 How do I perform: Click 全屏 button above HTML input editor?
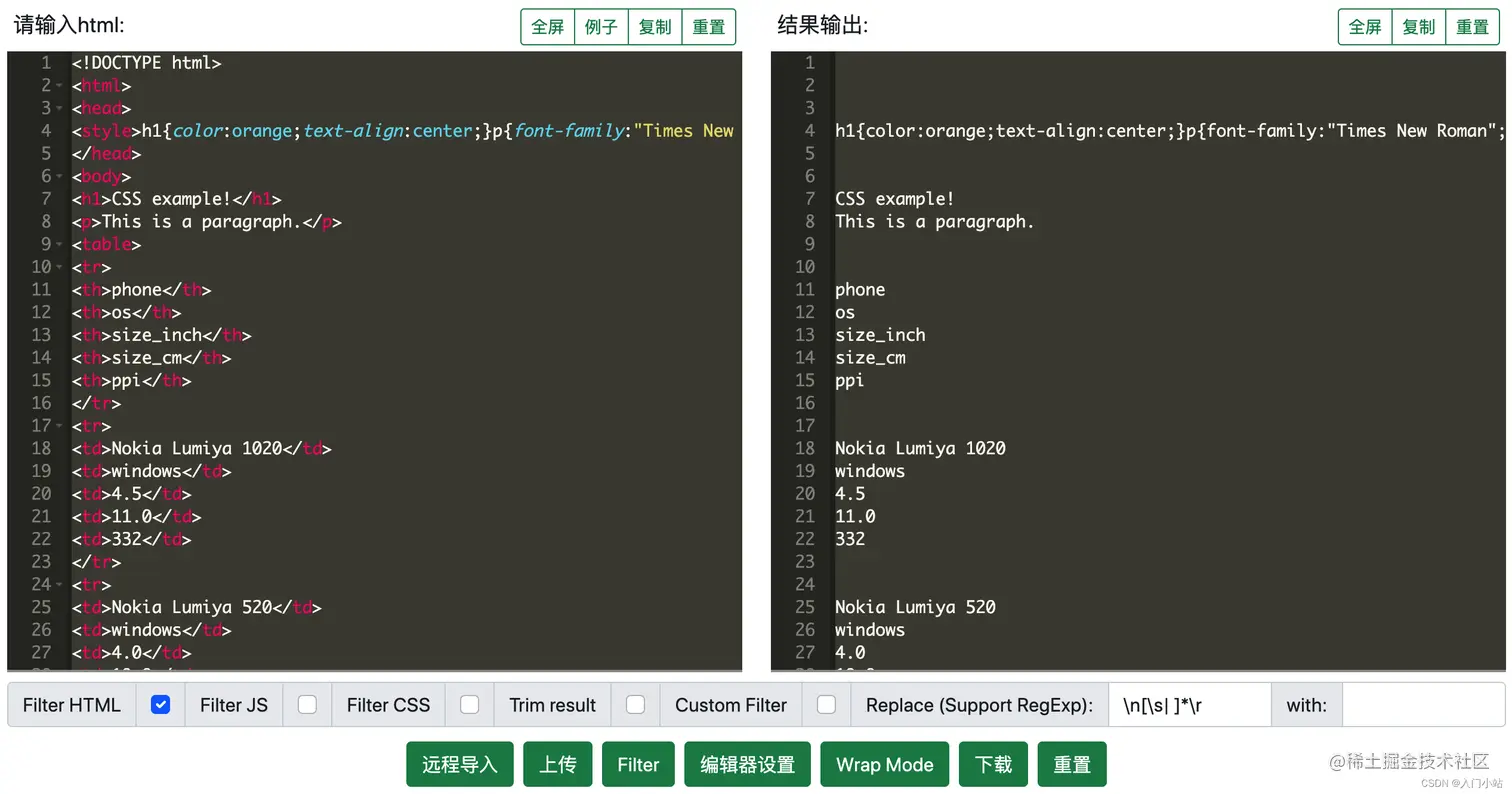tap(548, 27)
